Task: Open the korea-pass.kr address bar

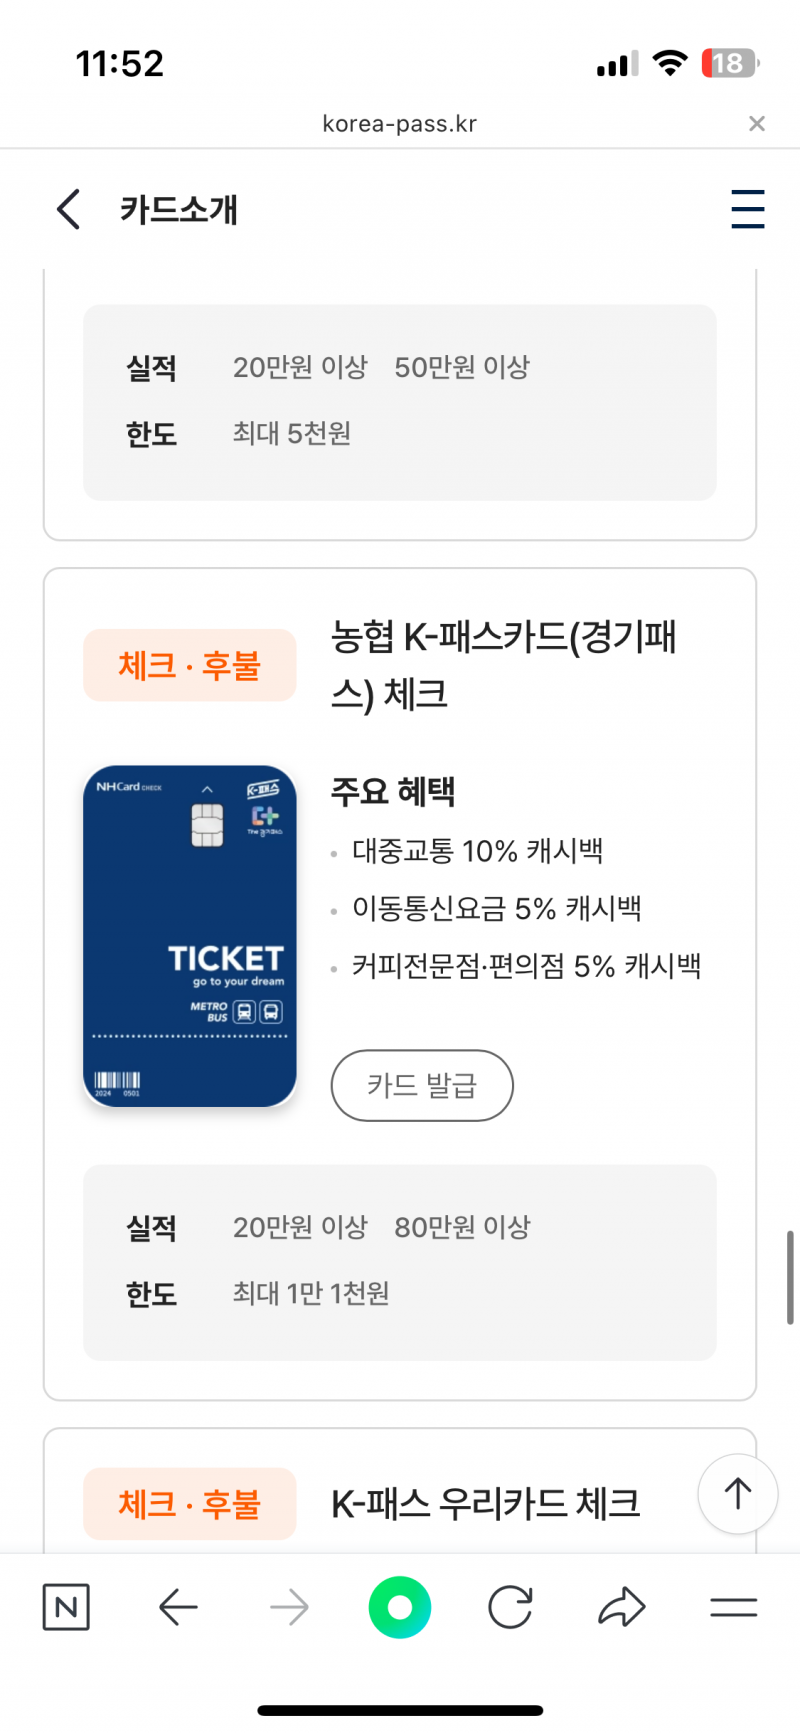Action: click(400, 124)
